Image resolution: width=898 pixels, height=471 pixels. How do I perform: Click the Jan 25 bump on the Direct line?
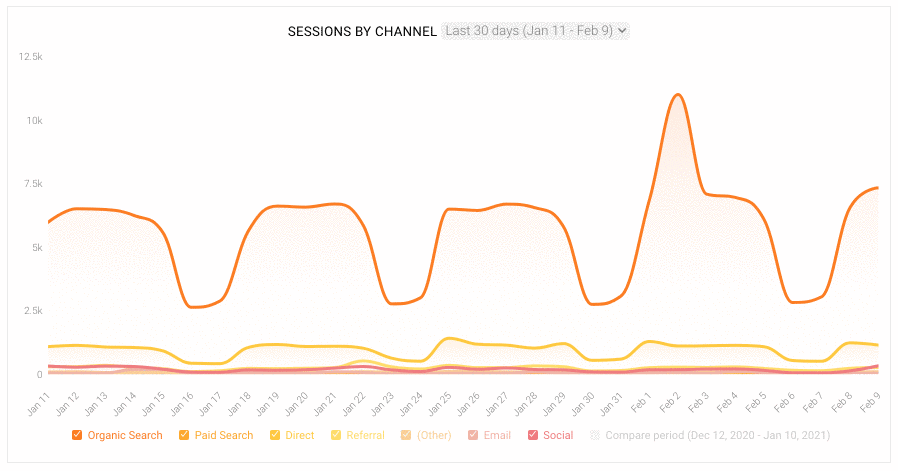click(450, 339)
